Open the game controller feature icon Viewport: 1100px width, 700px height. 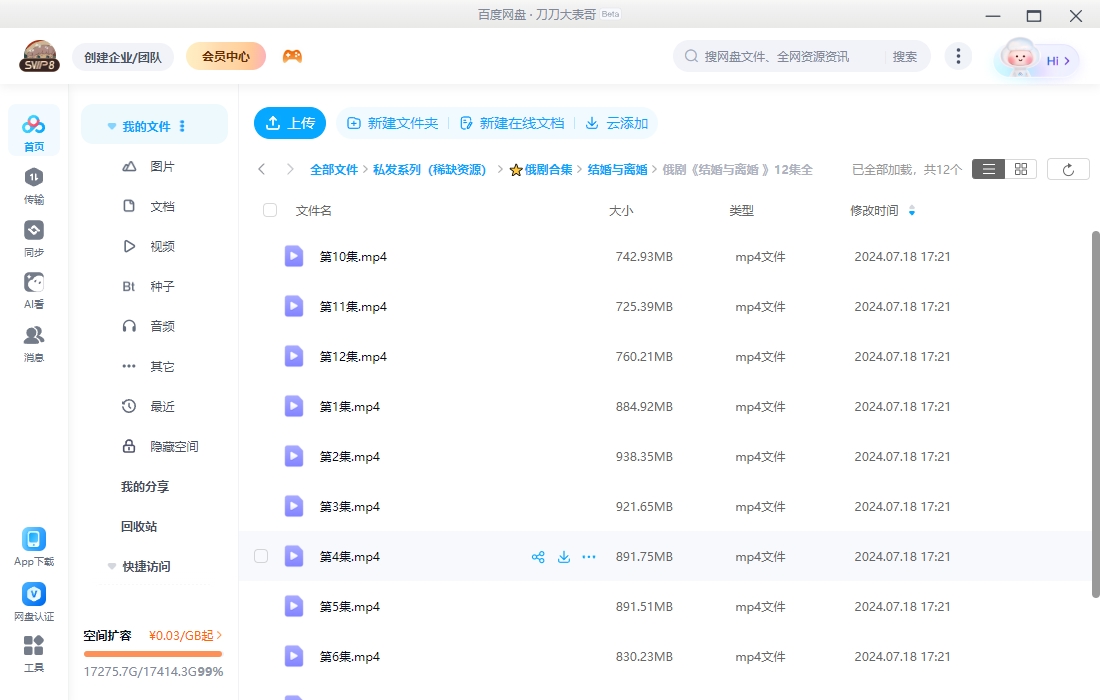294,56
